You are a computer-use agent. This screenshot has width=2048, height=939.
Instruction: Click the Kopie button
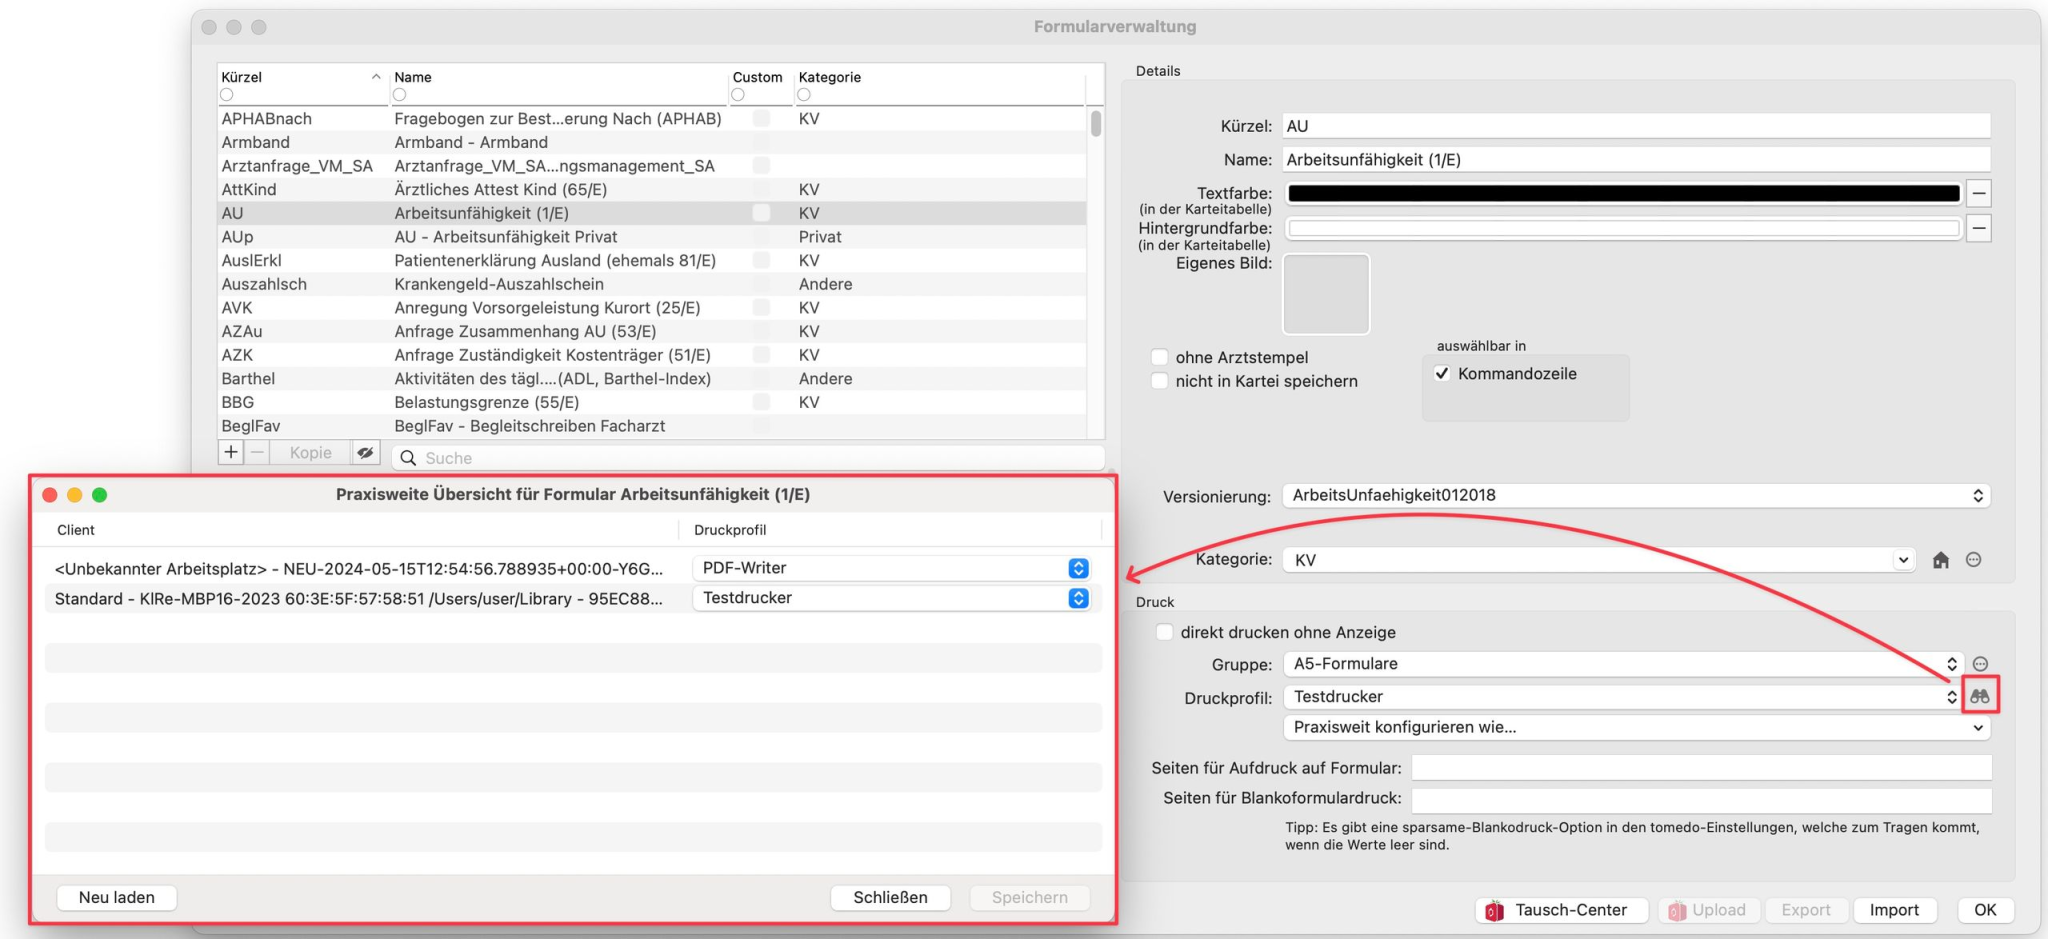310,452
